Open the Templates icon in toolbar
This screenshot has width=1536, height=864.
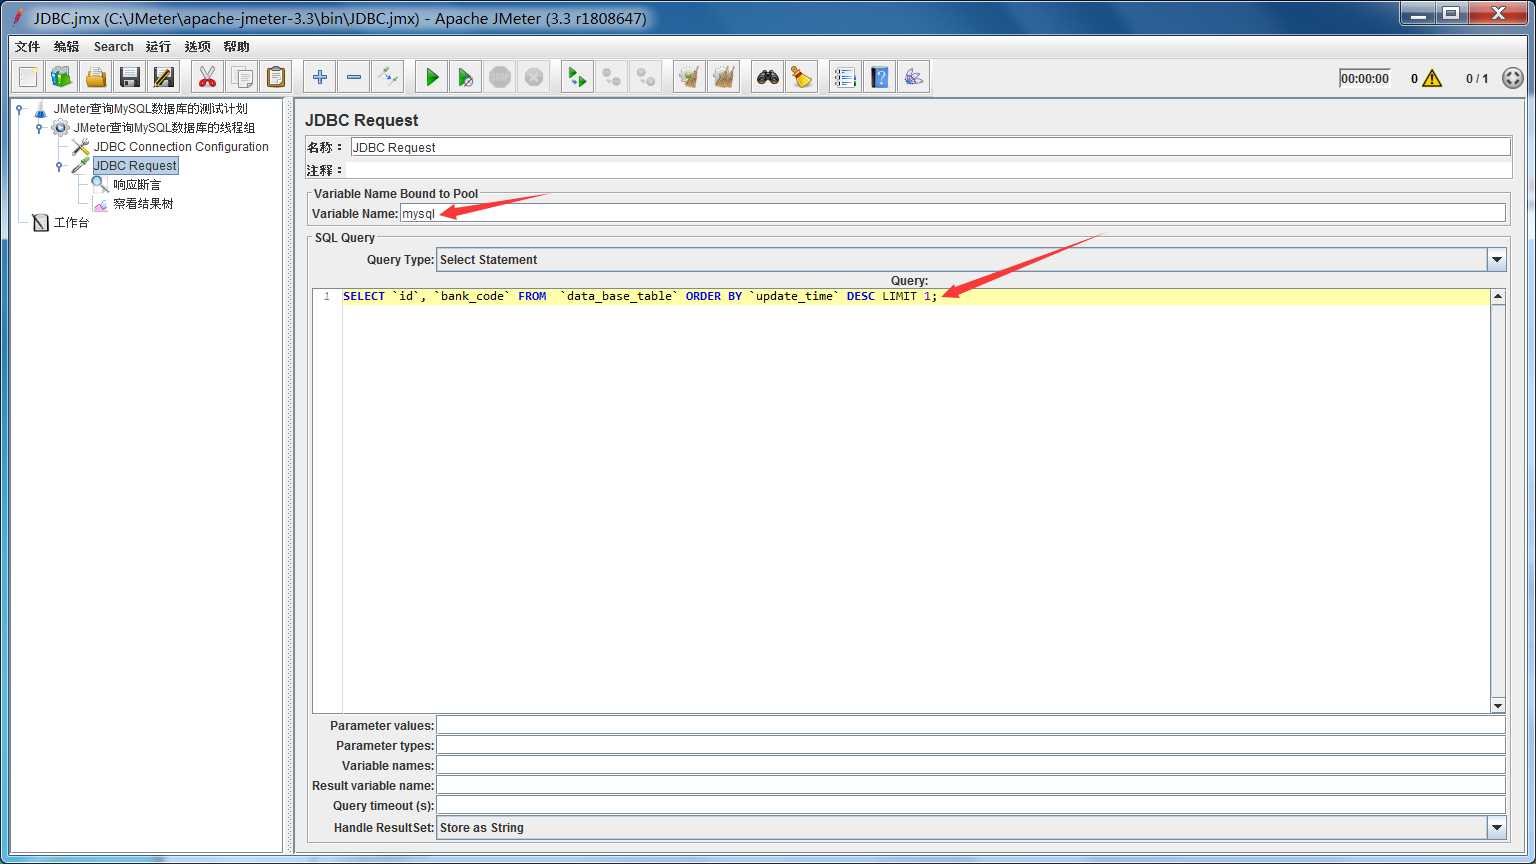click(61, 77)
